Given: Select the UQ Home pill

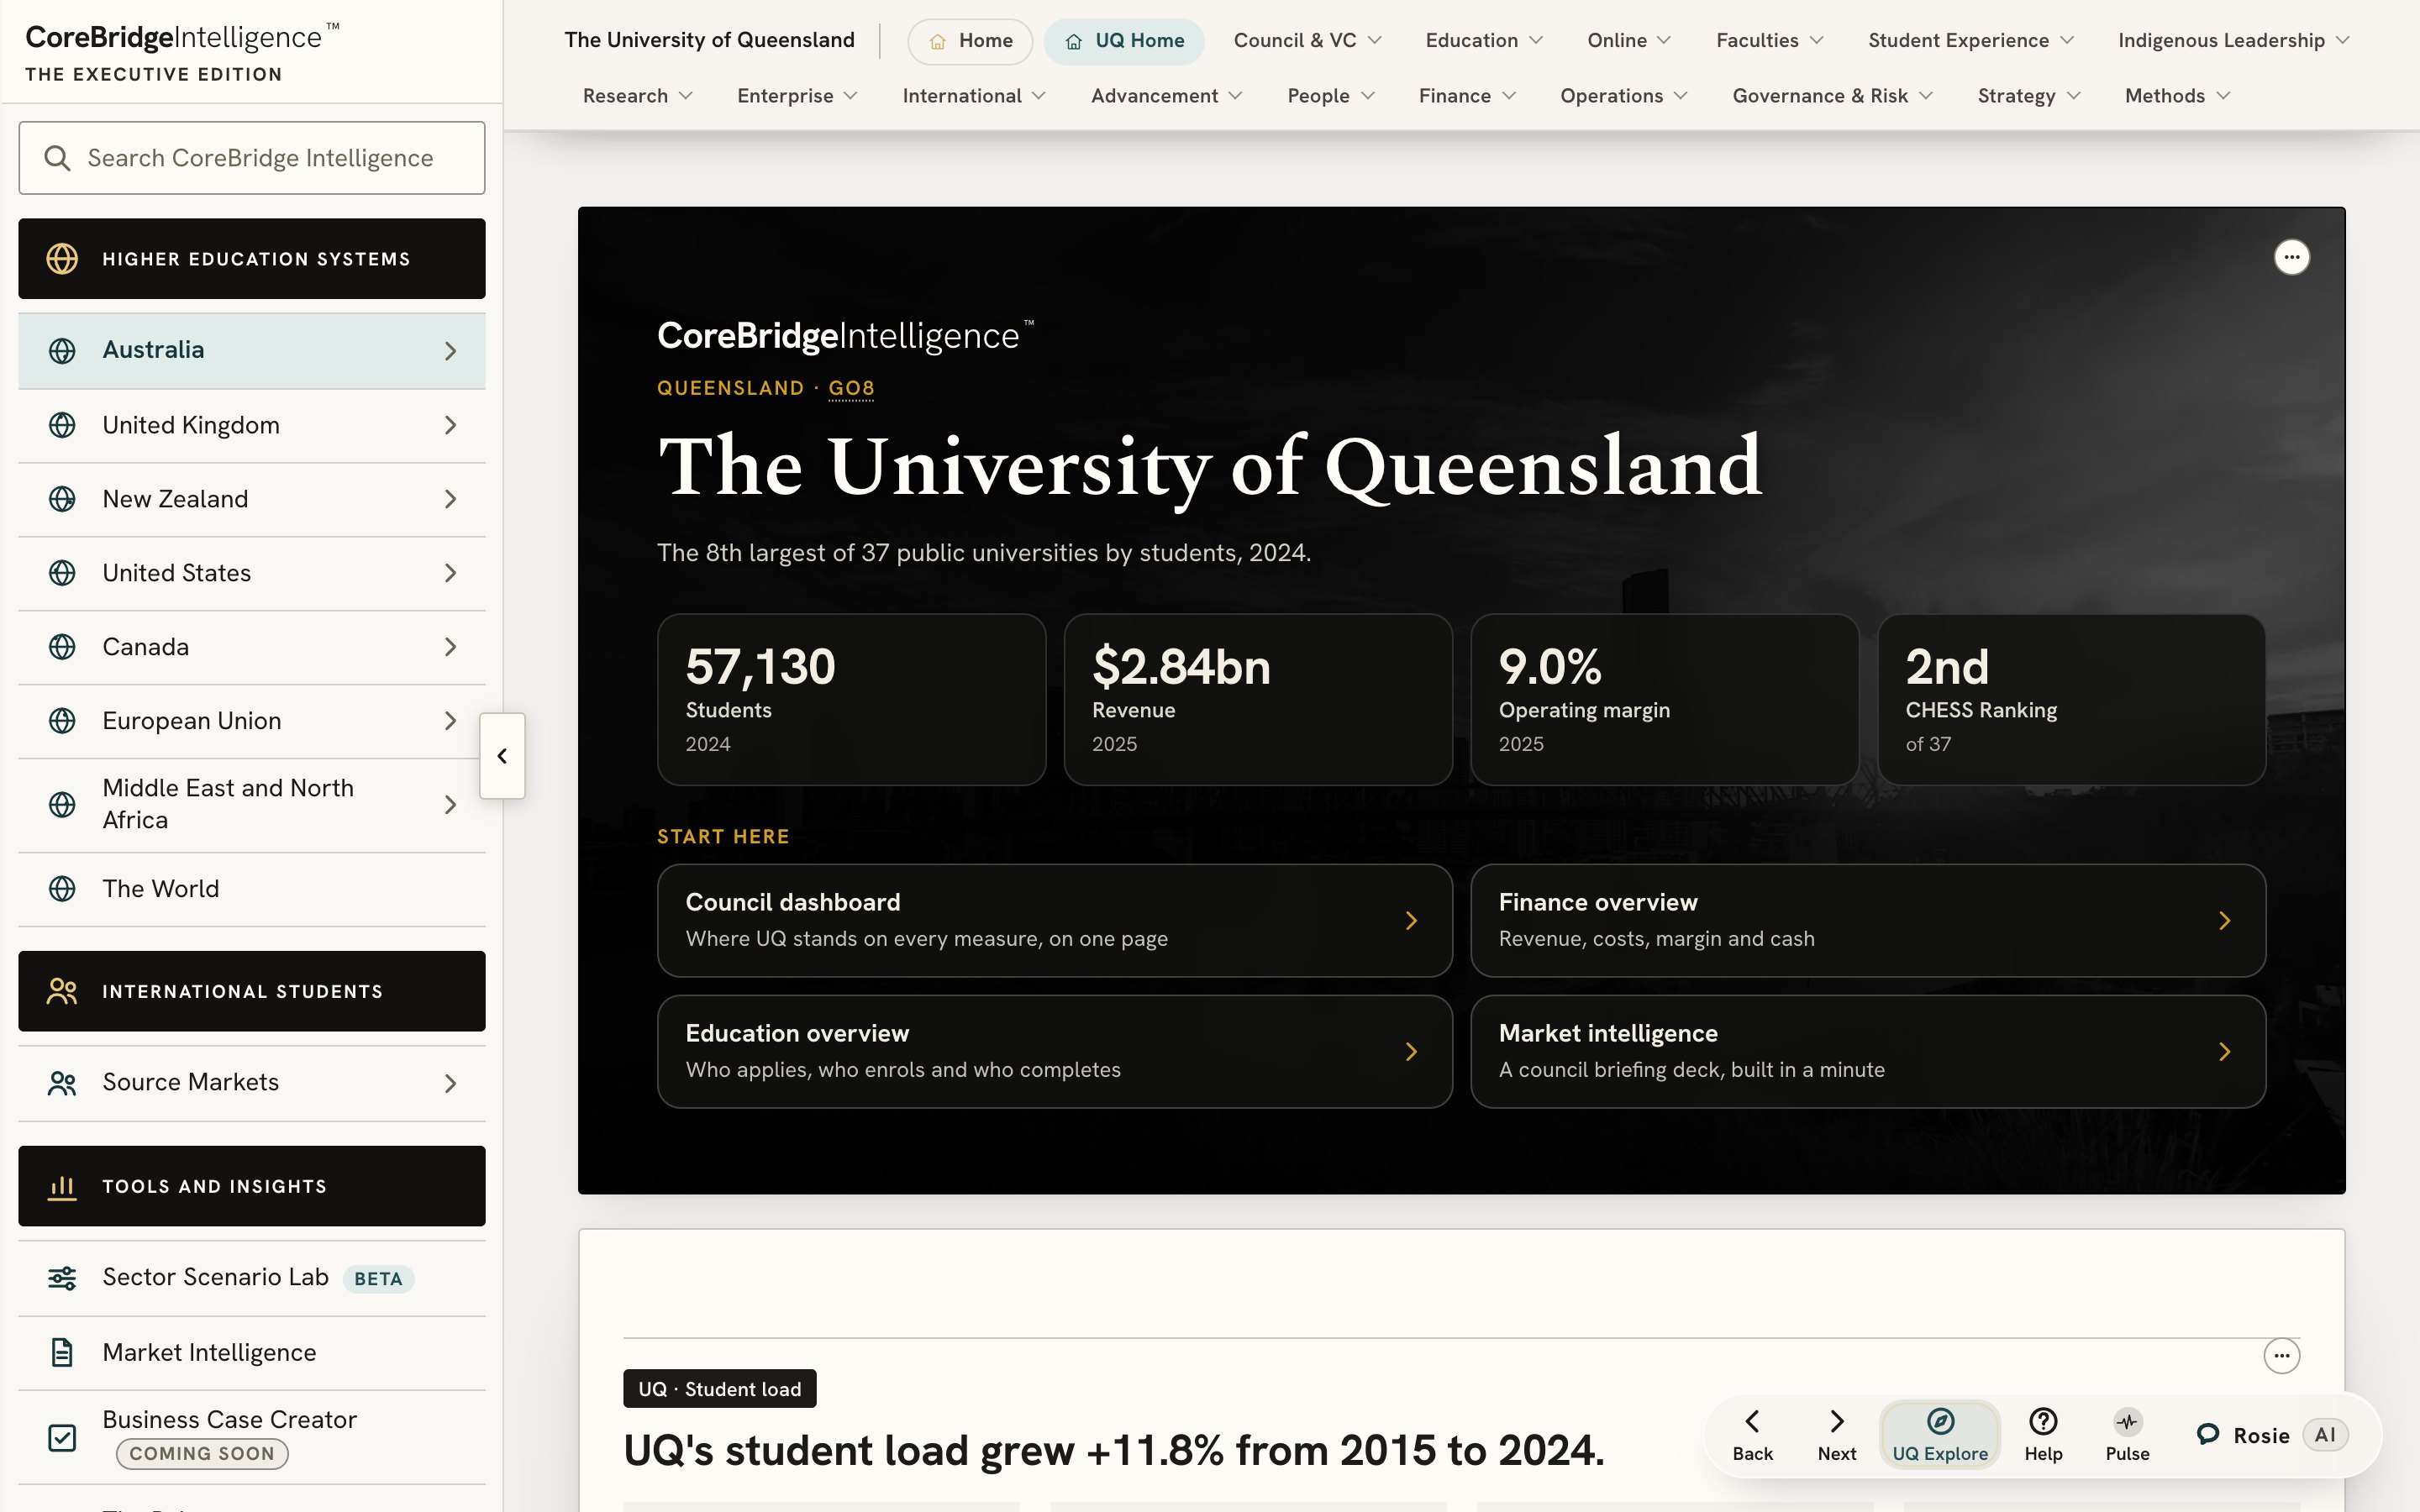Looking at the screenshot, I should pyautogui.click(x=1124, y=41).
